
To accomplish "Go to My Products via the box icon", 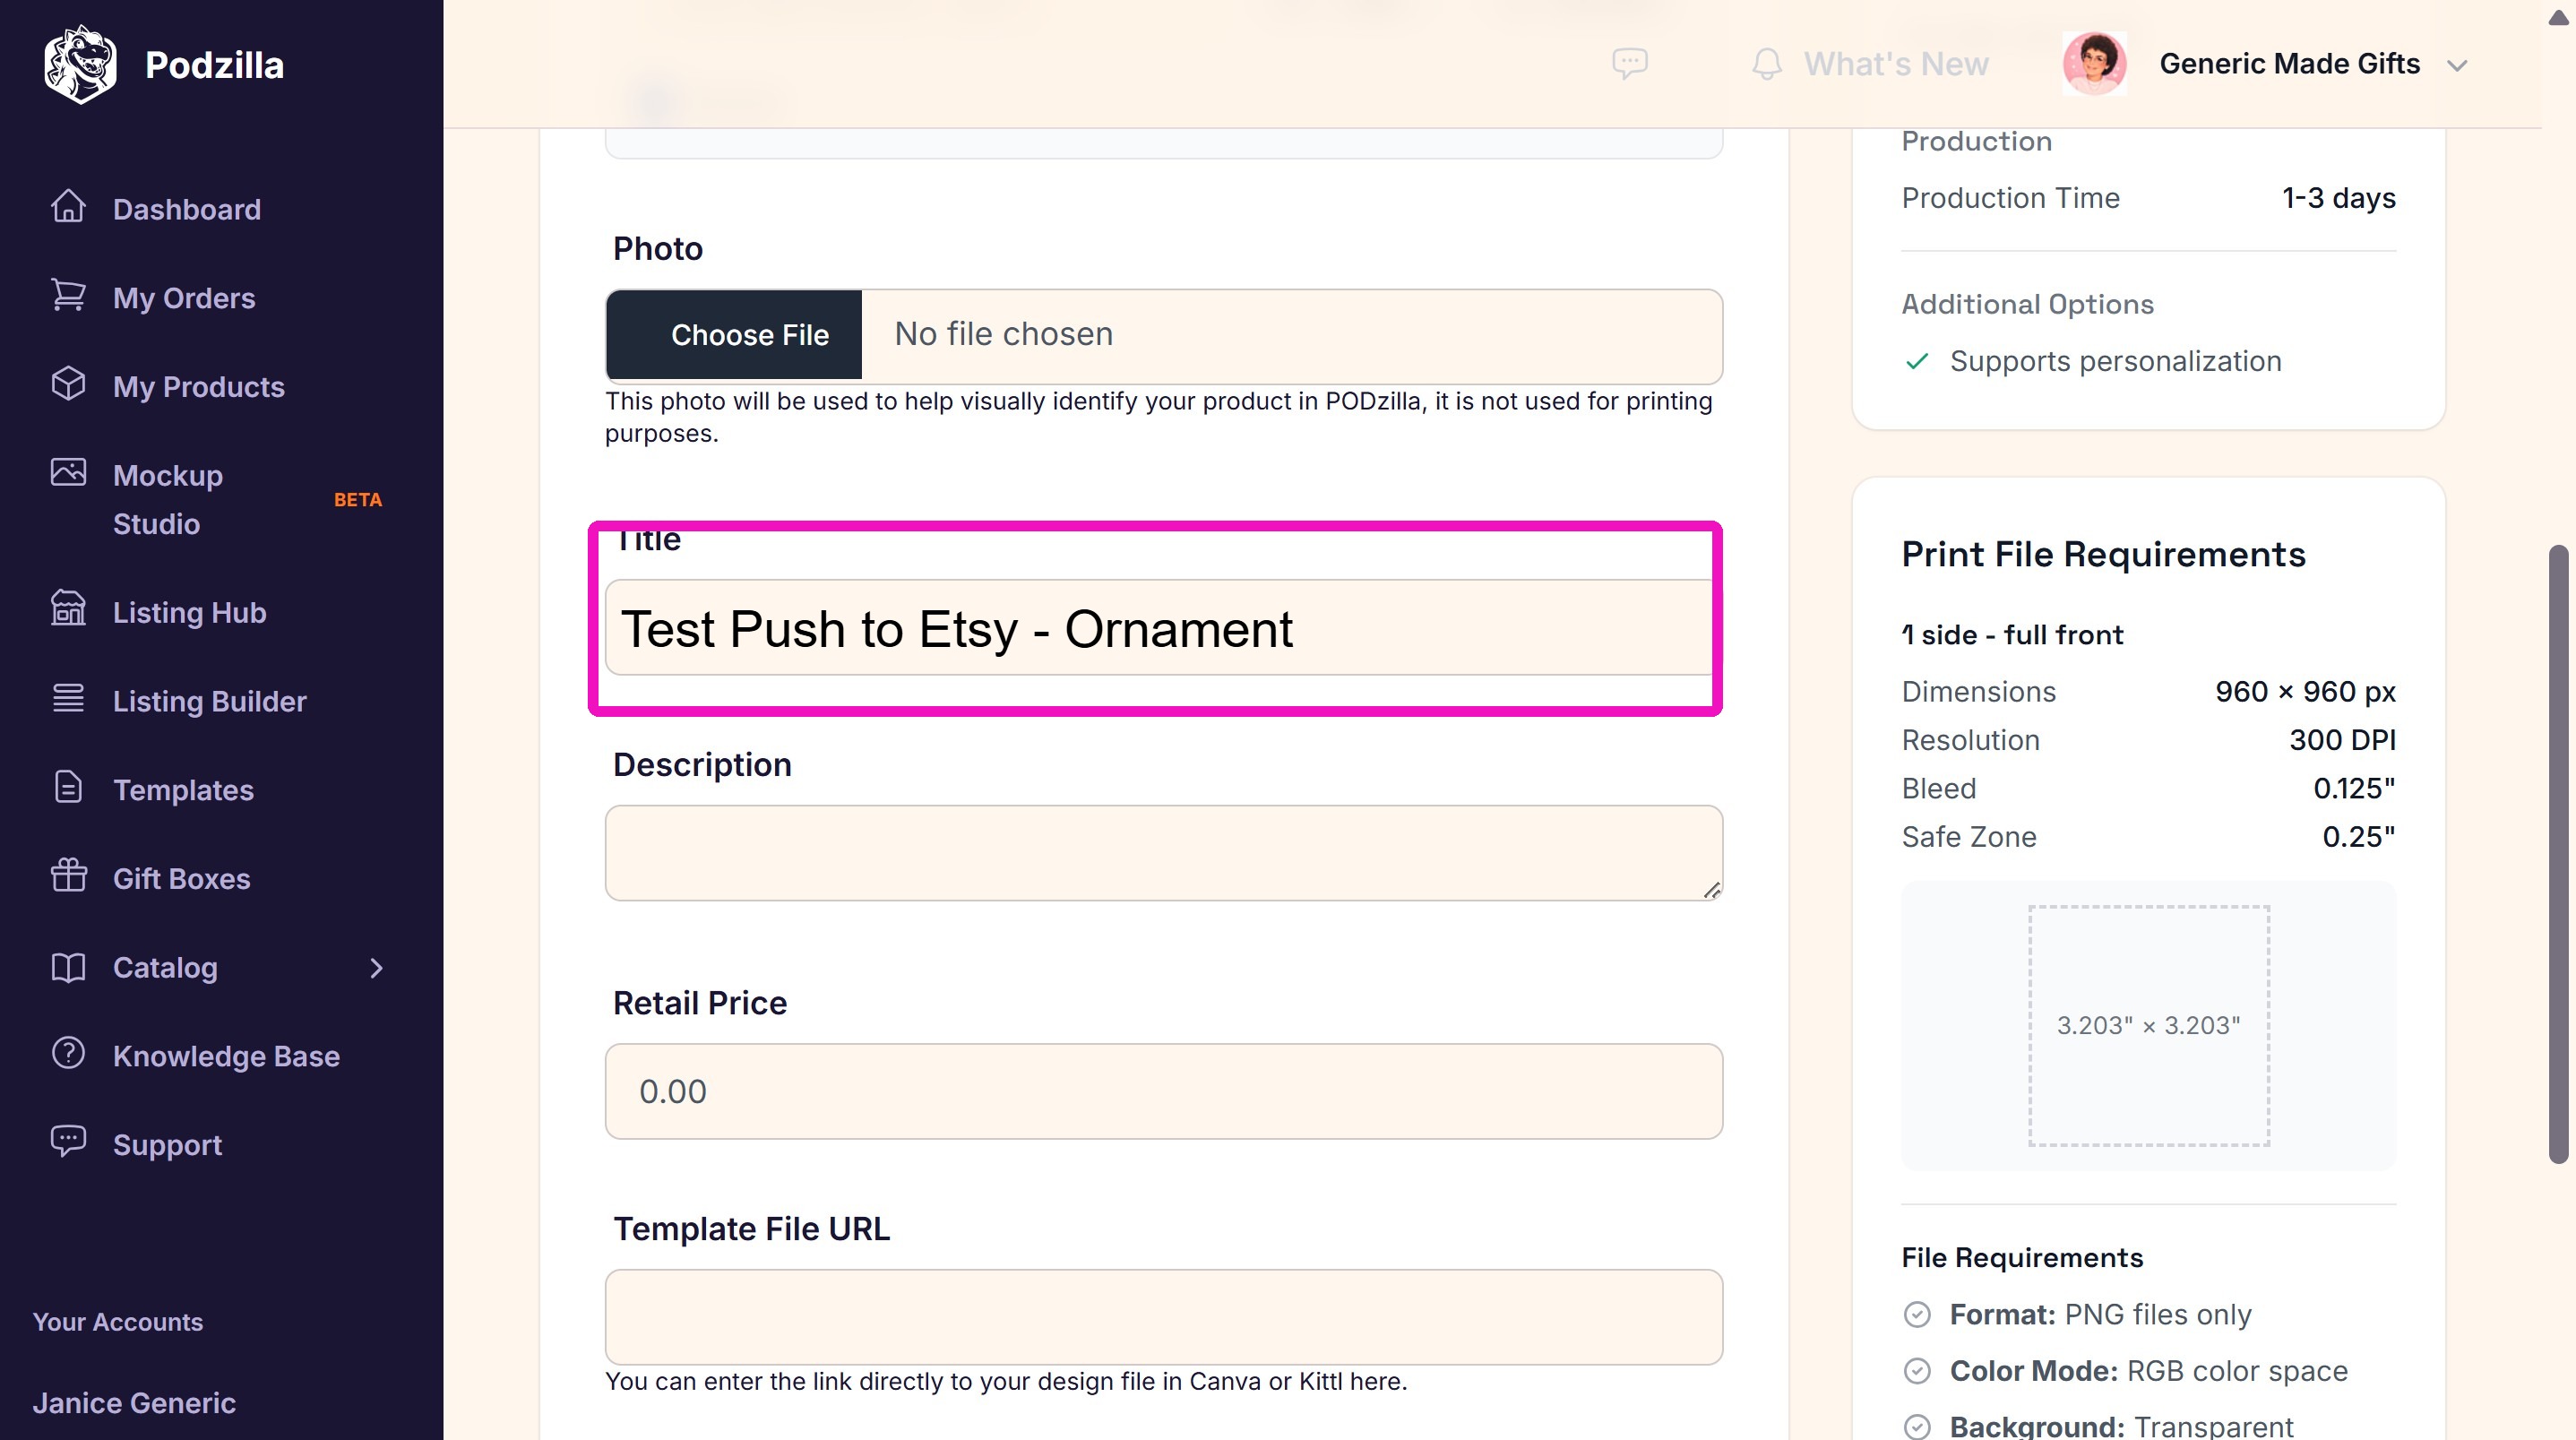I will click(68, 384).
